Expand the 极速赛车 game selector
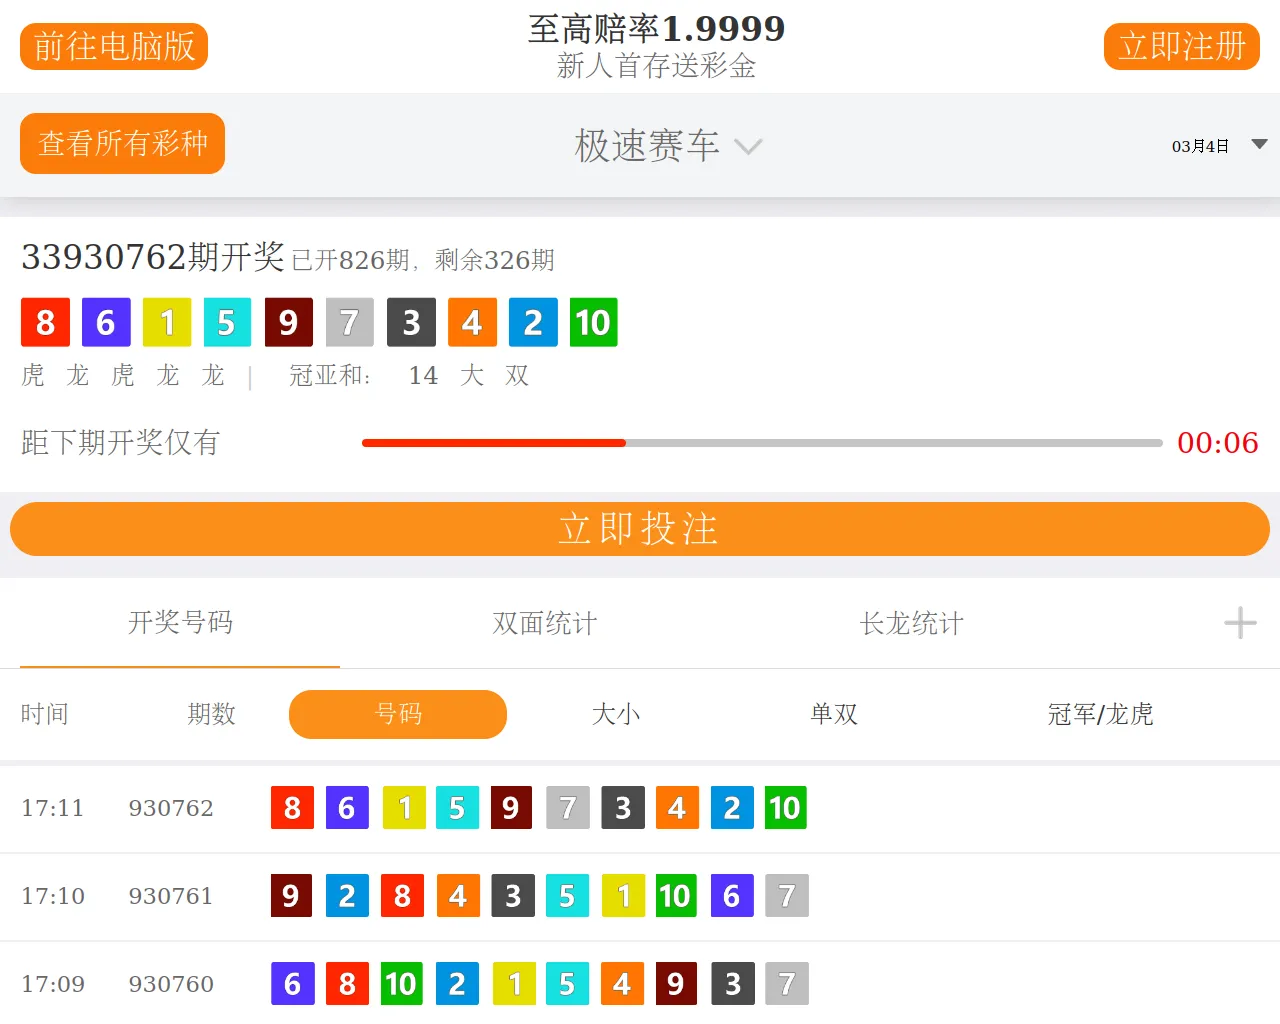This screenshot has width=1280, height=1024. pos(667,146)
